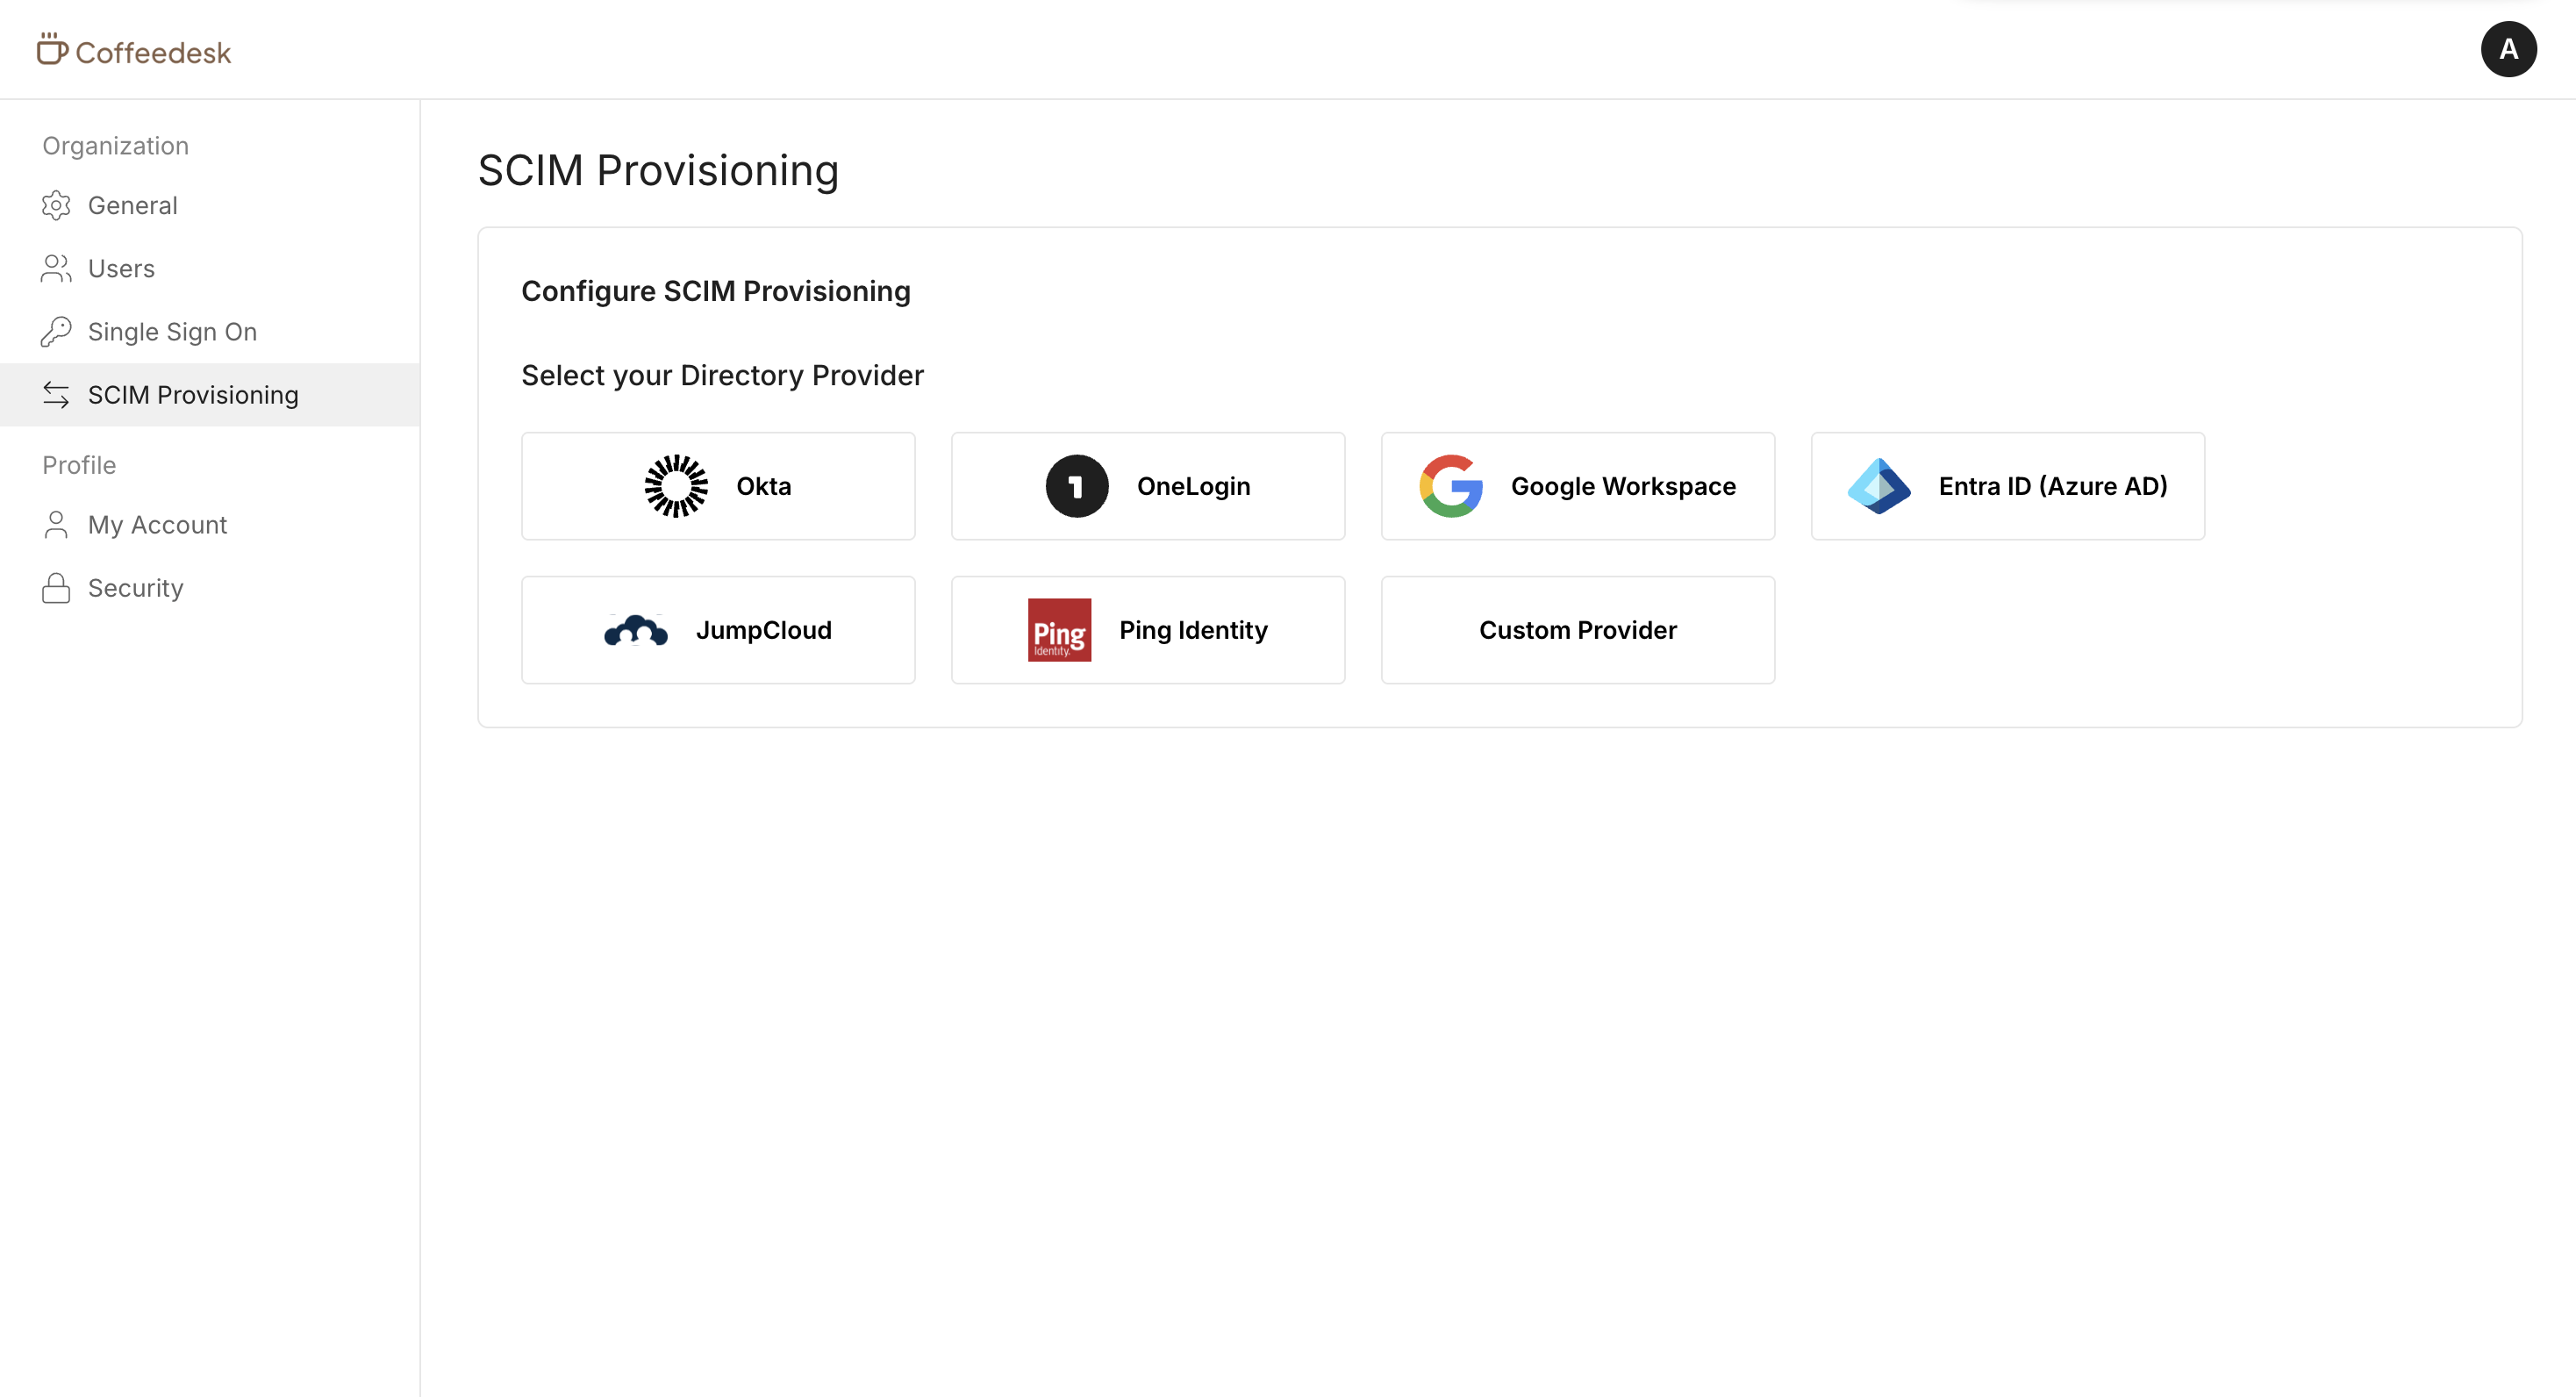The height and width of the screenshot is (1397, 2576).
Task: Open the General settings page
Action: [x=133, y=205]
